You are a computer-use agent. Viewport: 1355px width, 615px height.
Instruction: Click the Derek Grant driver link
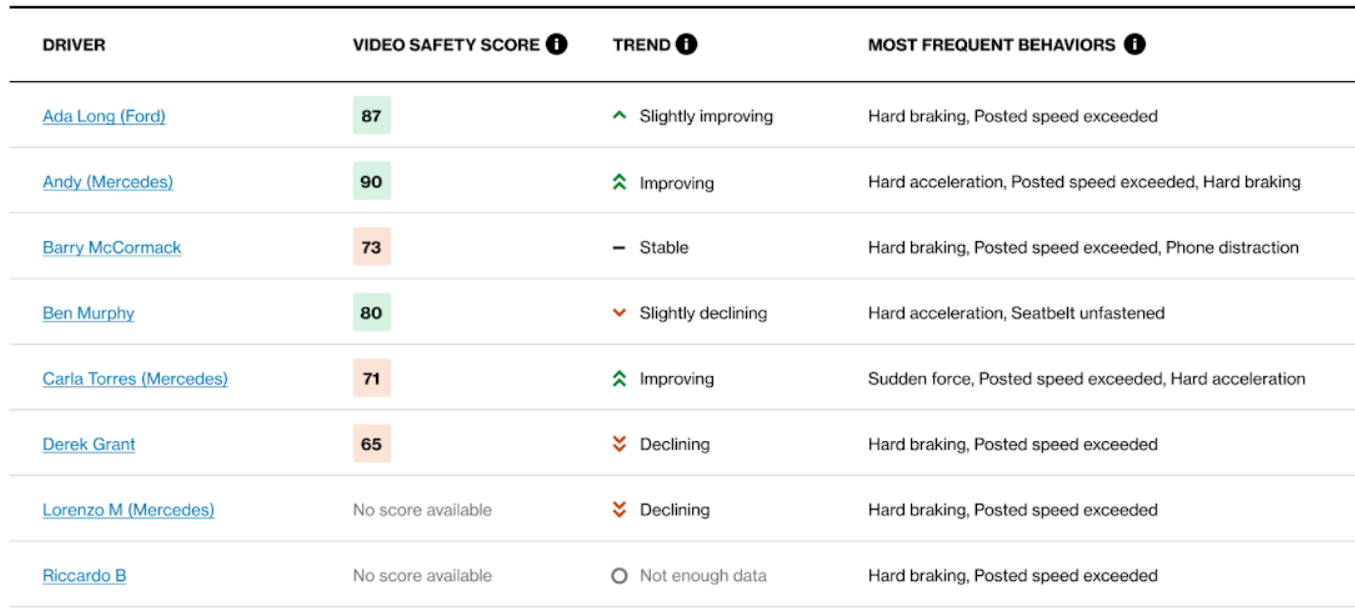tap(89, 444)
